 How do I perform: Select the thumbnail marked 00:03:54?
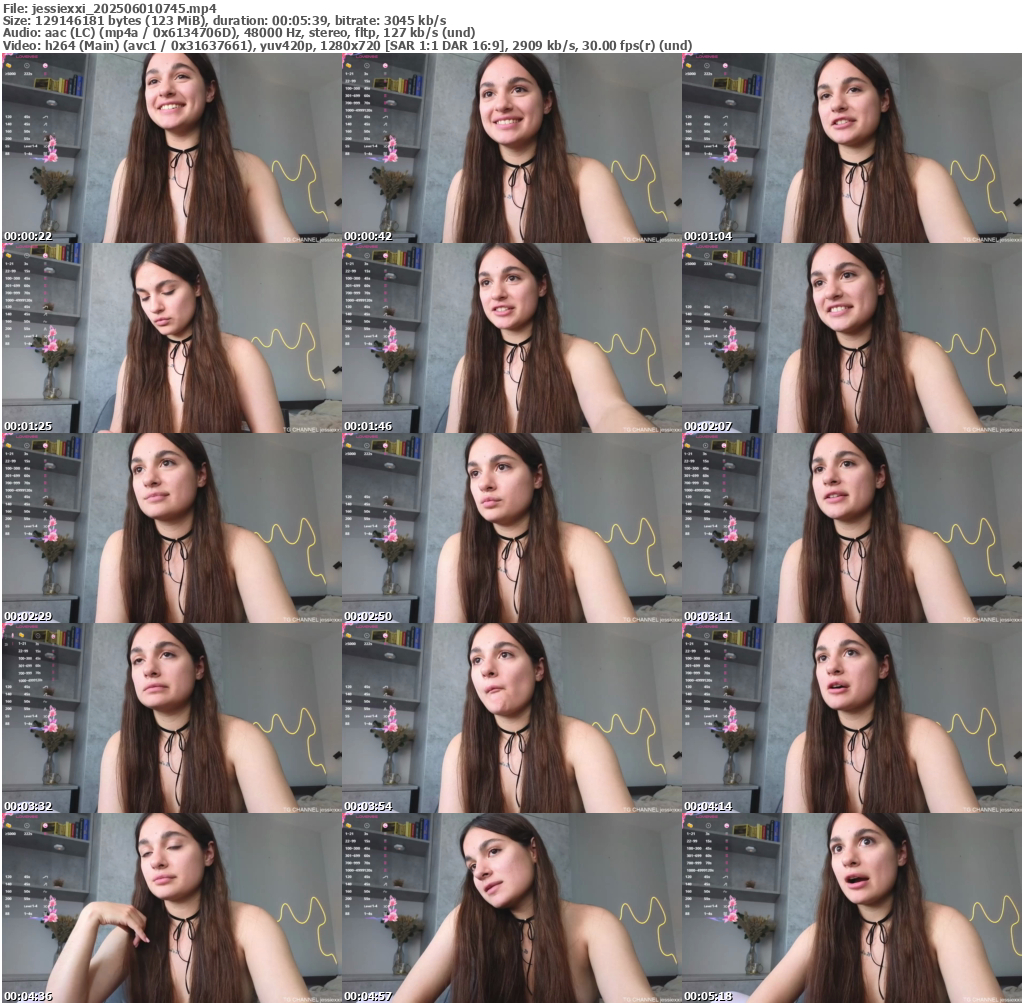coord(511,718)
